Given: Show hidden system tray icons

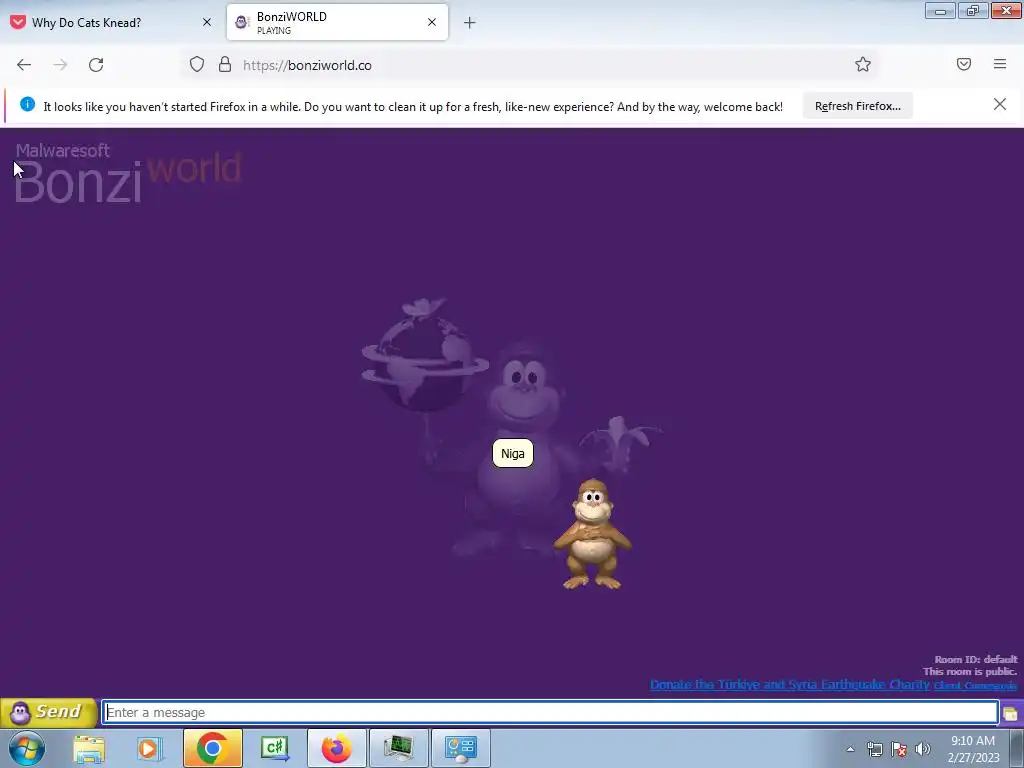Looking at the screenshot, I should click(x=850, y=749).
